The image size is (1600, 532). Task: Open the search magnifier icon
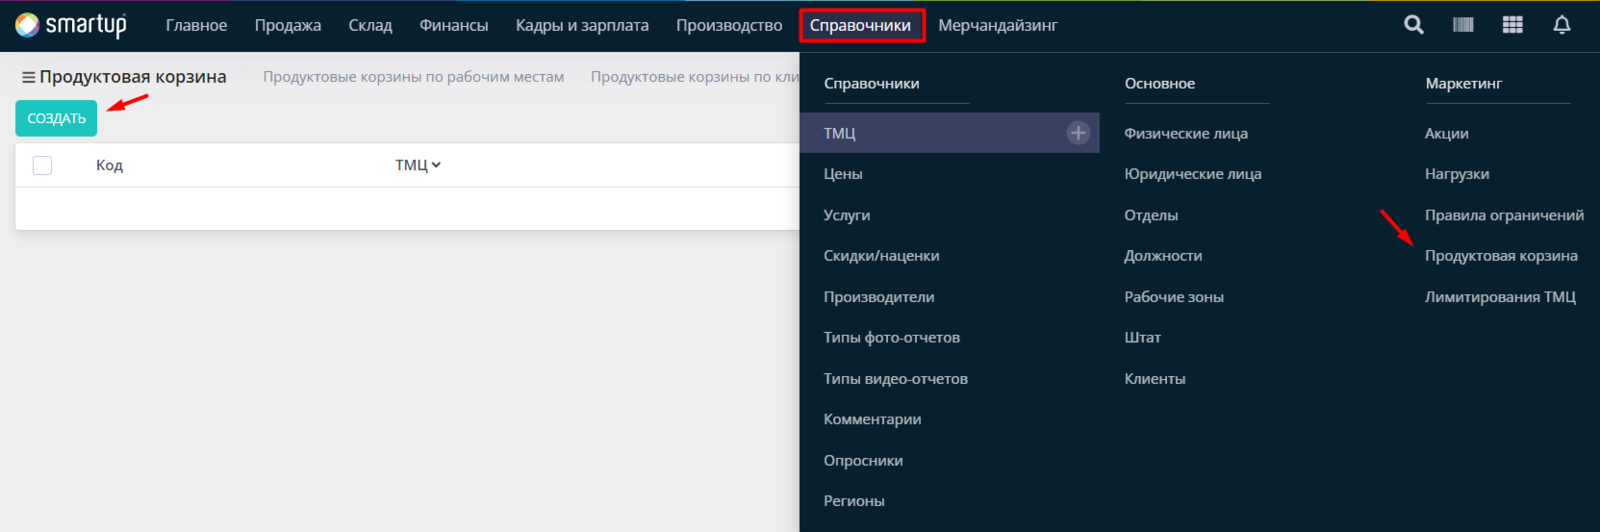[1413, 25]
